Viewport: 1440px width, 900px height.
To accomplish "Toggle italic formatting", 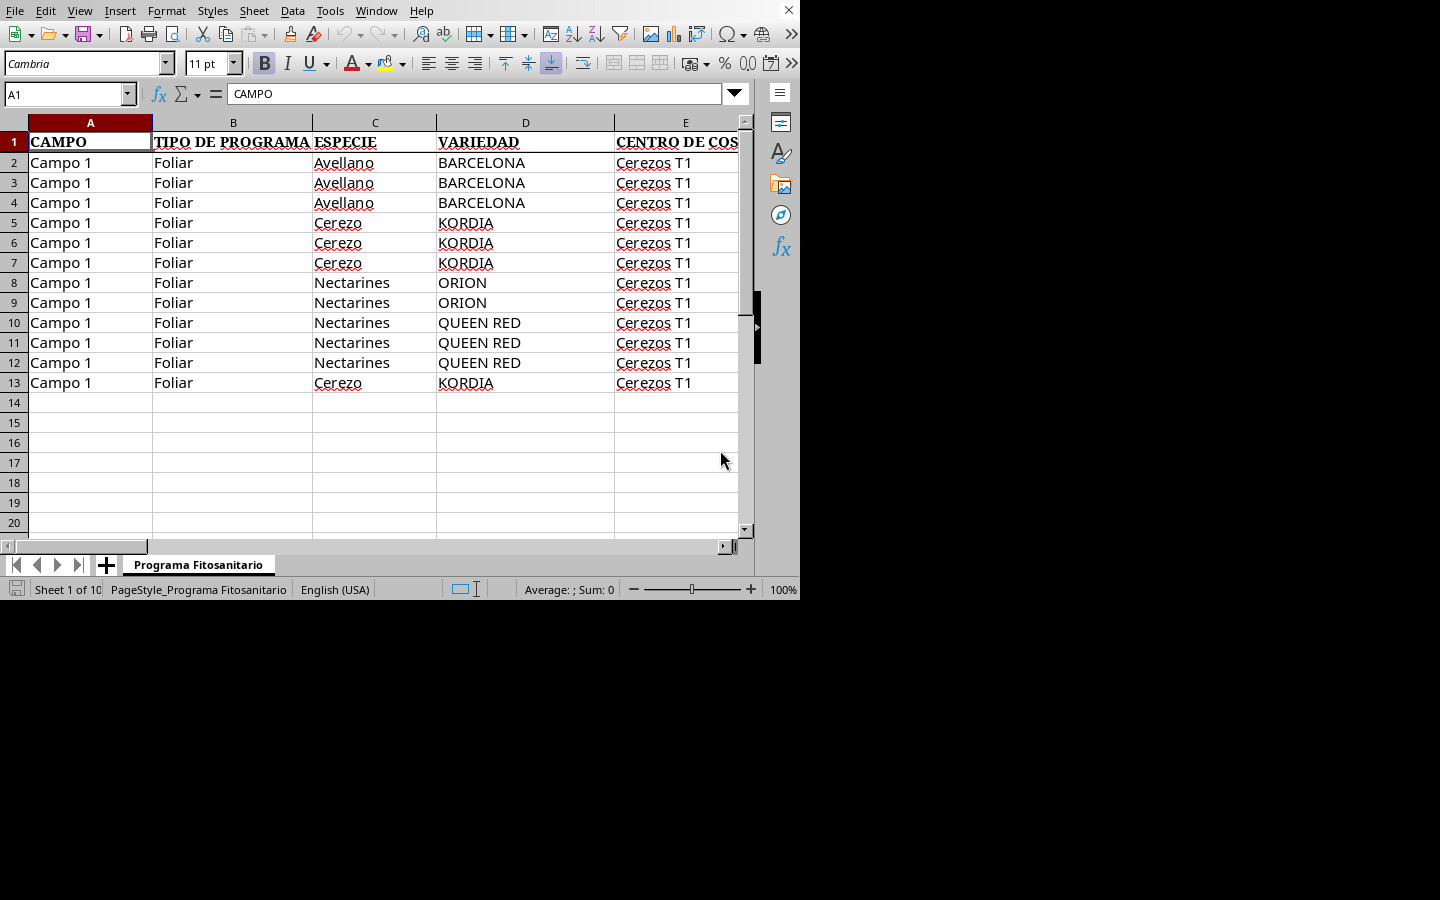I will tap(288, 63).
